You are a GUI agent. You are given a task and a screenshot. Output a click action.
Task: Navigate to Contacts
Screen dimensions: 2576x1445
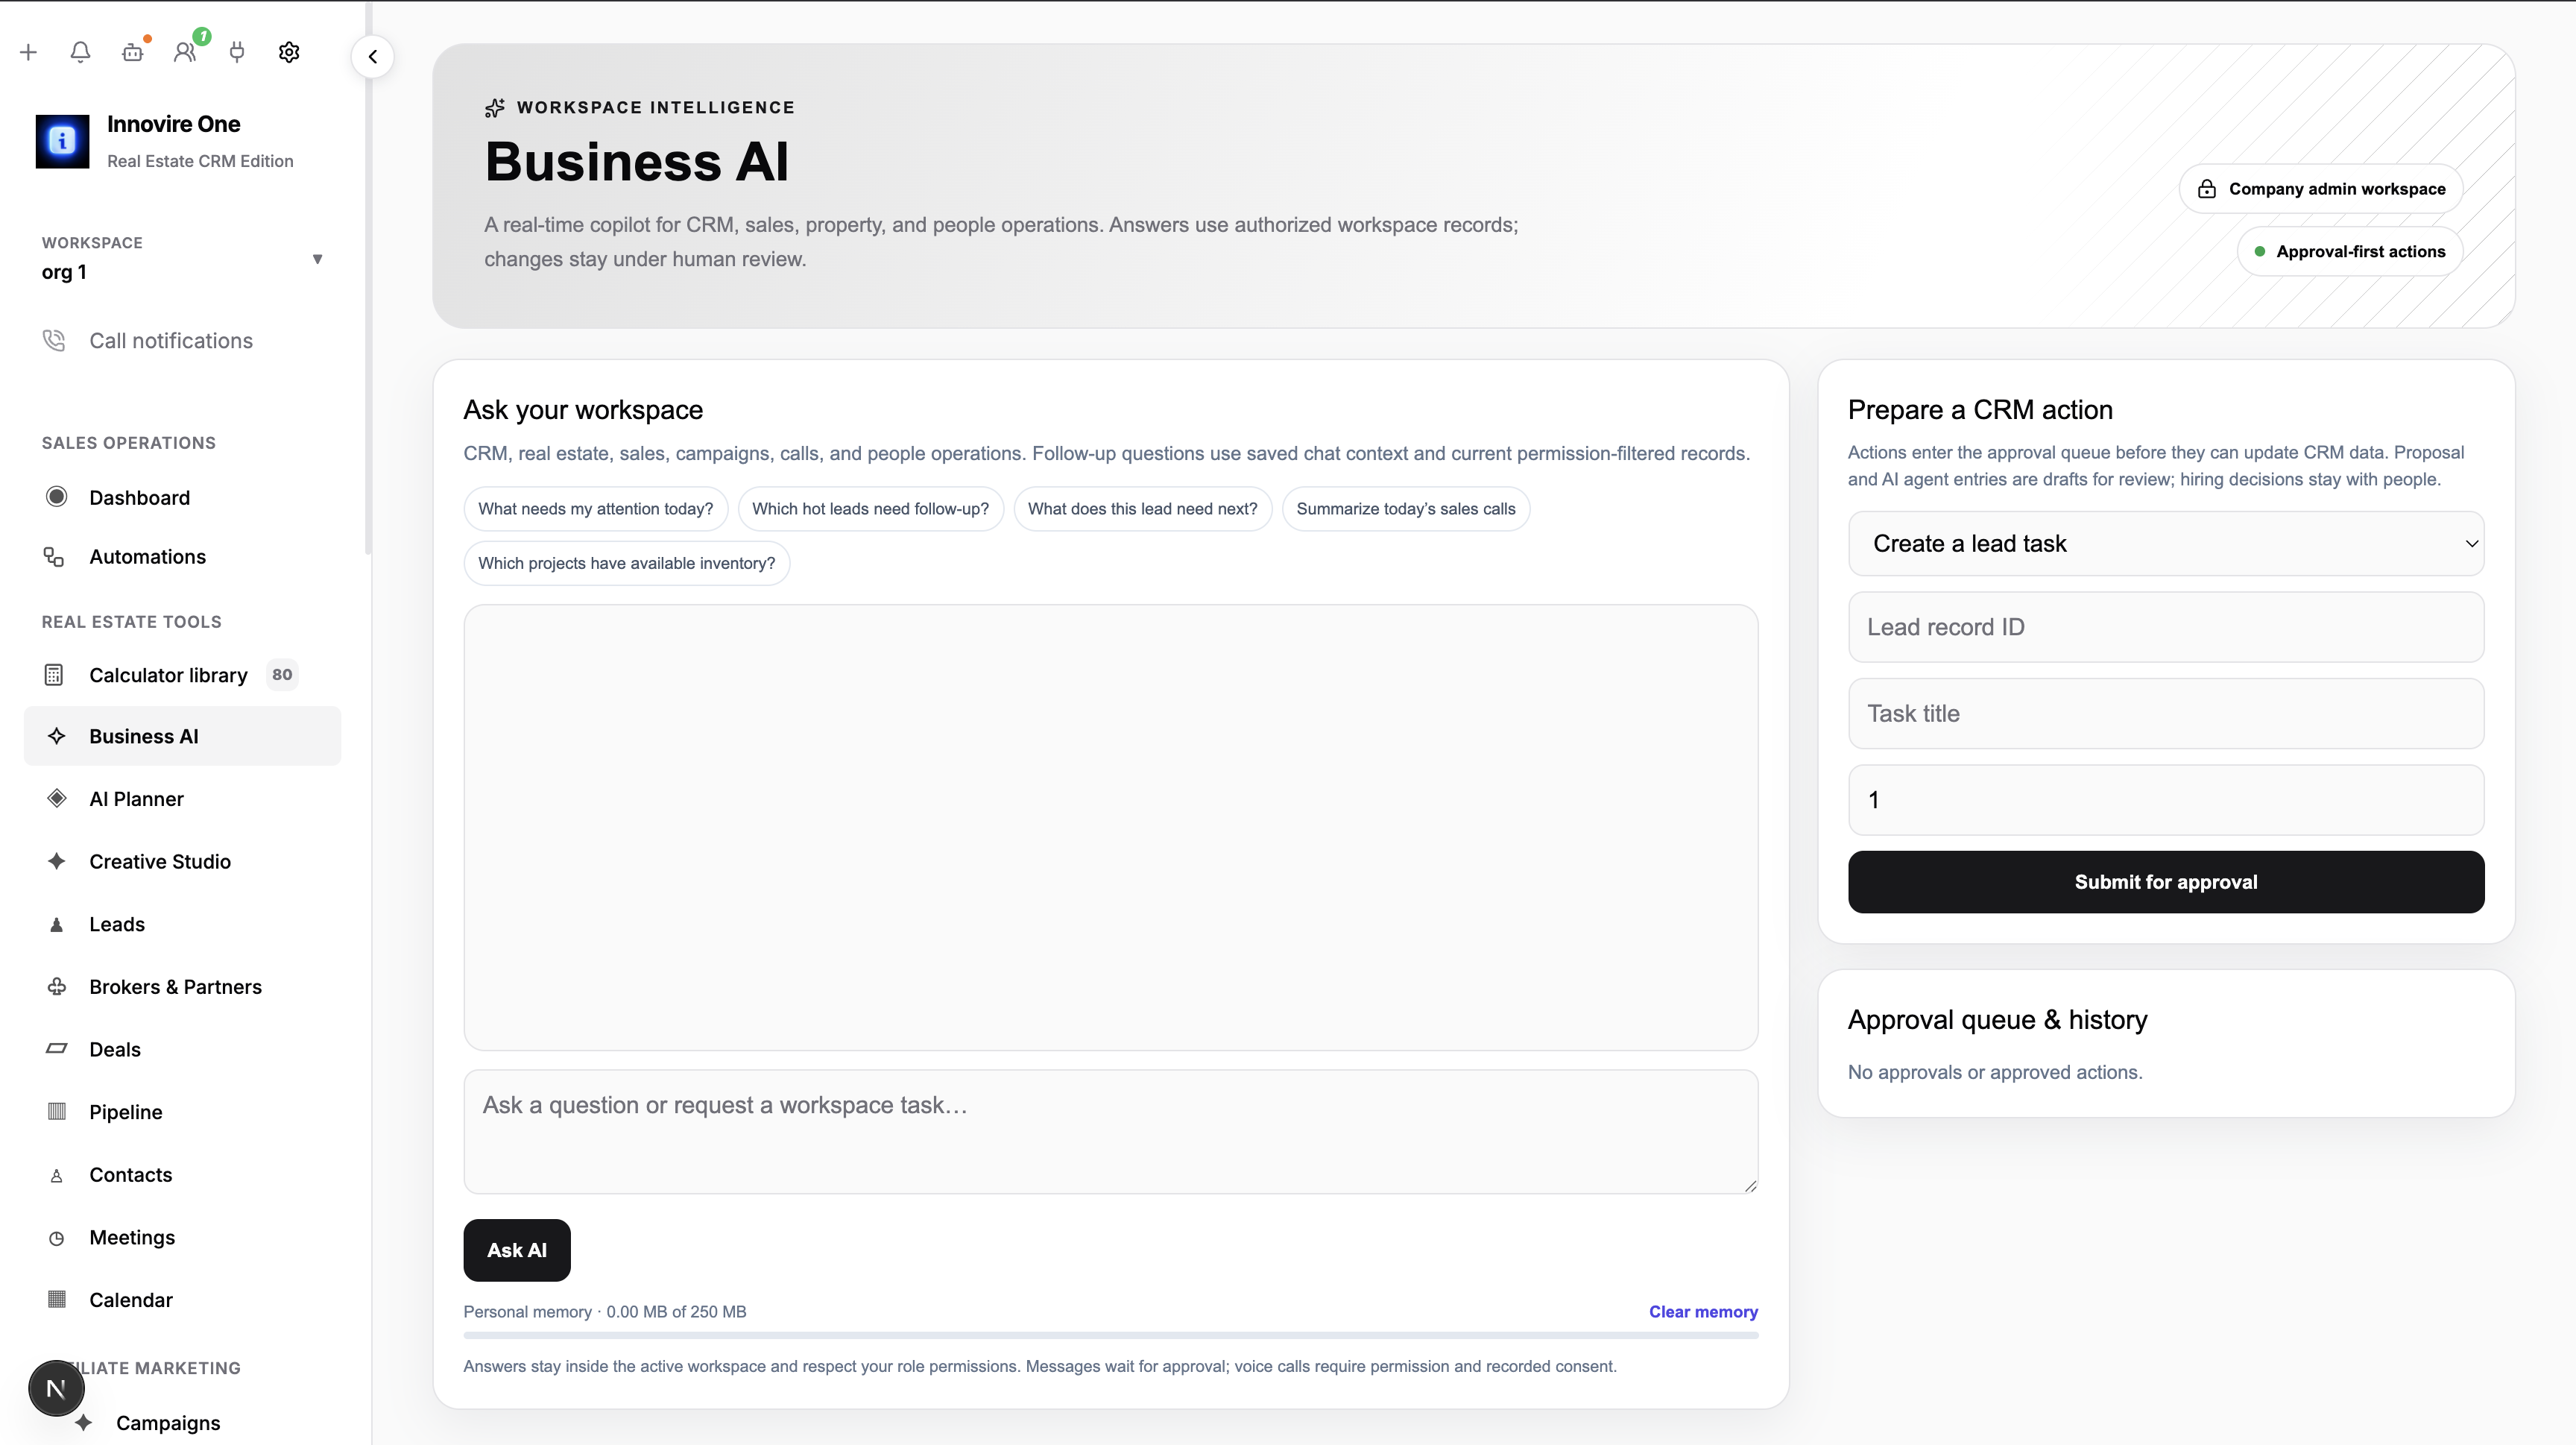pyautogui.click(x=183, y=1174)
